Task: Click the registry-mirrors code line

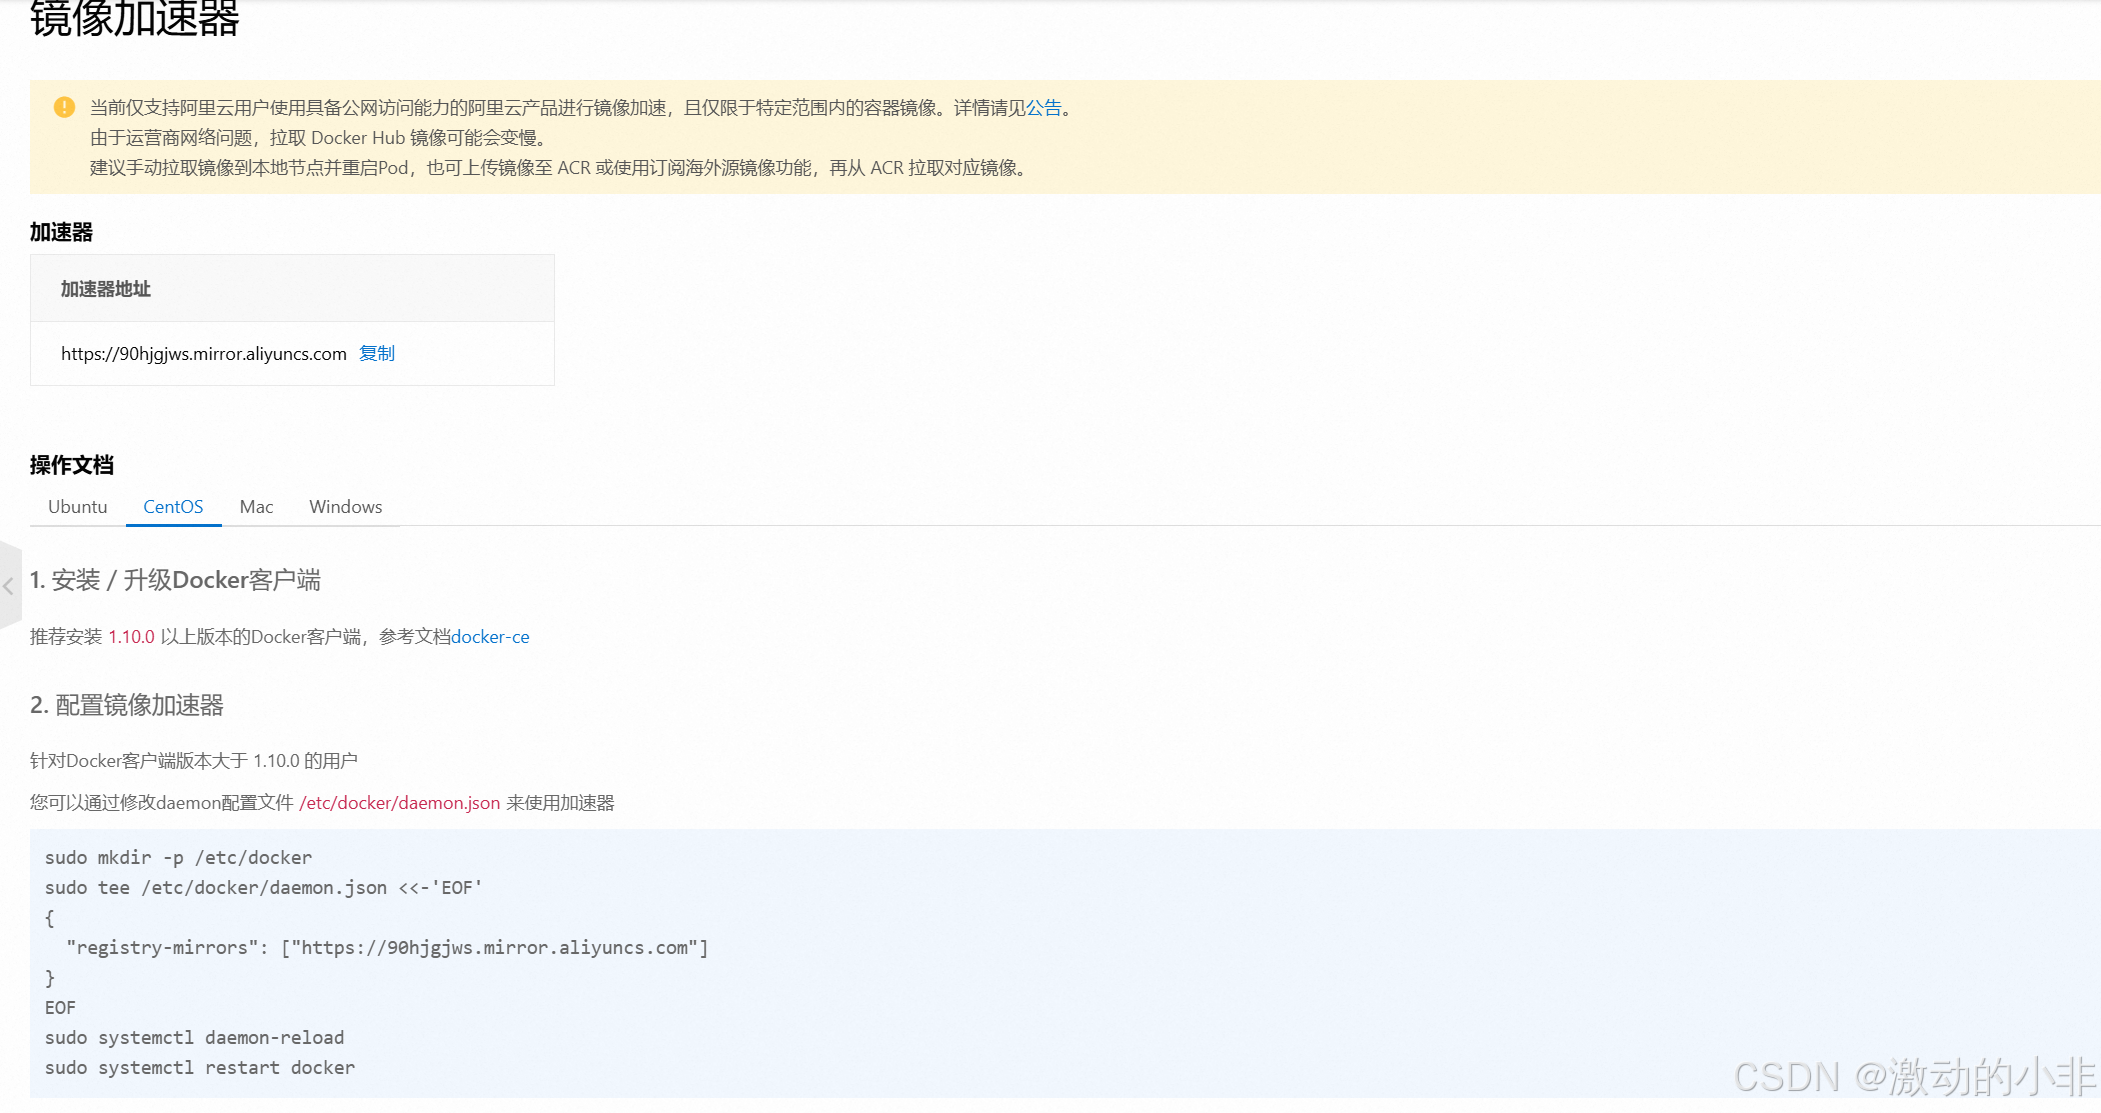Action: tap(387, 948)
